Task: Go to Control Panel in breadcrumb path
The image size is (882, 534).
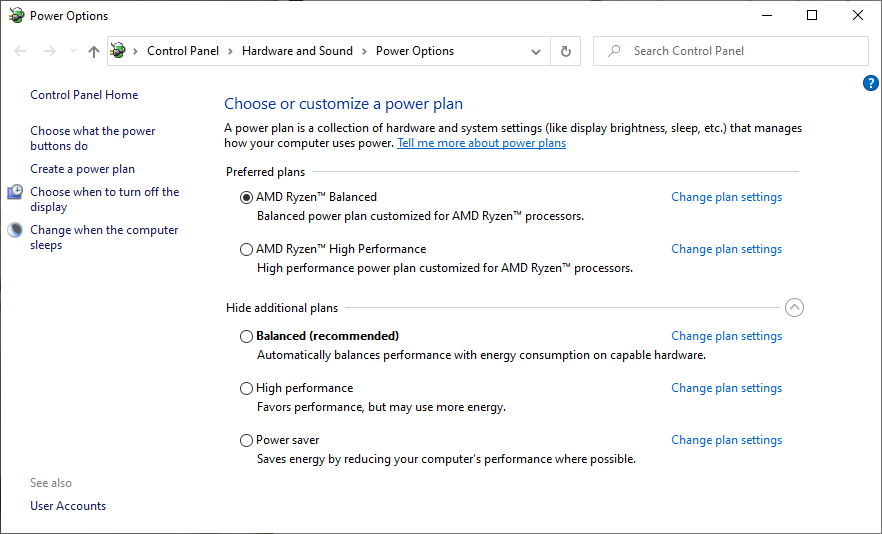Action: pyautogui.click(x=183, y=51)
